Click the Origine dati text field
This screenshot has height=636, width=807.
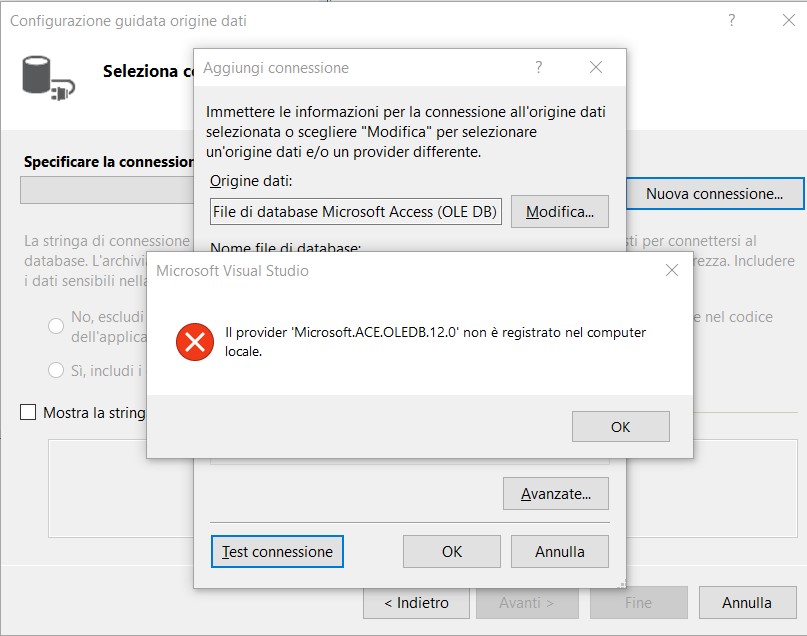click(x=355, y=212)
